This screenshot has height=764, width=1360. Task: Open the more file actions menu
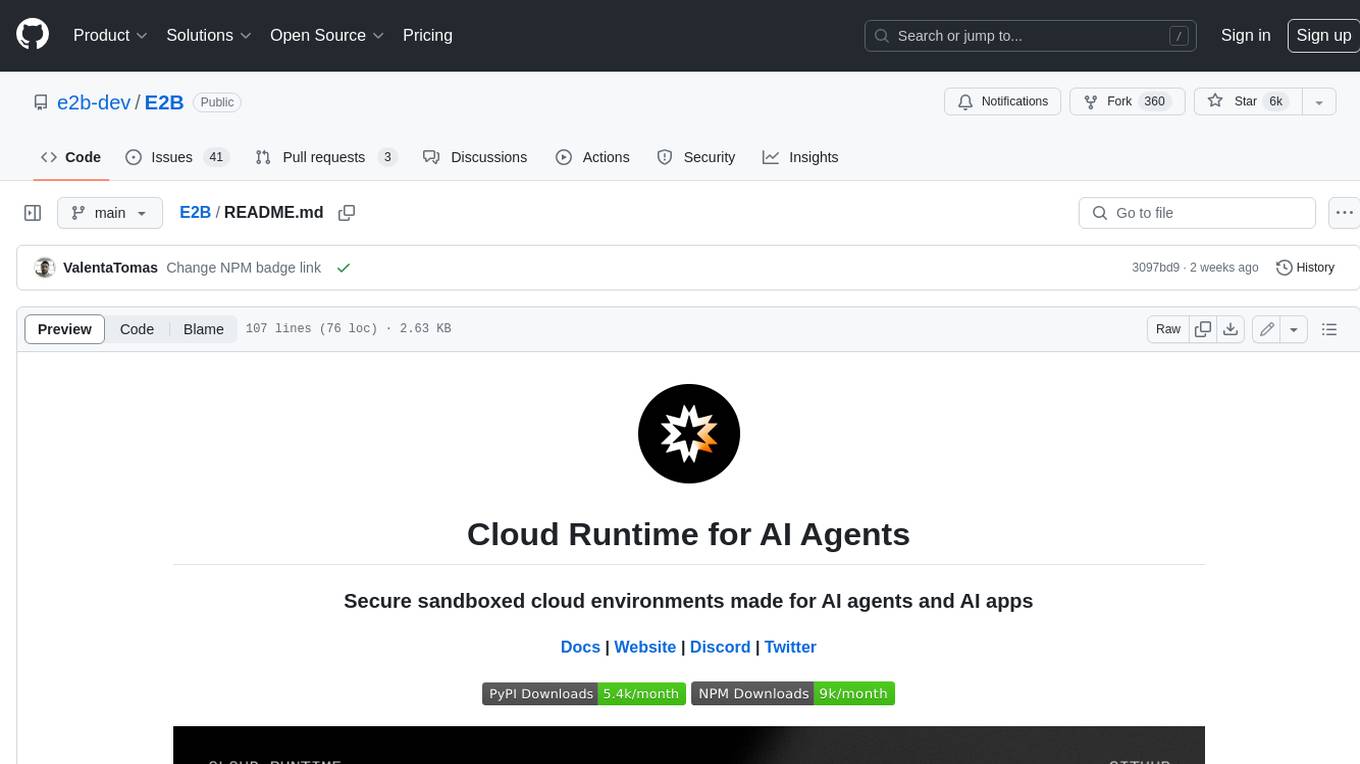point(1344,213)
